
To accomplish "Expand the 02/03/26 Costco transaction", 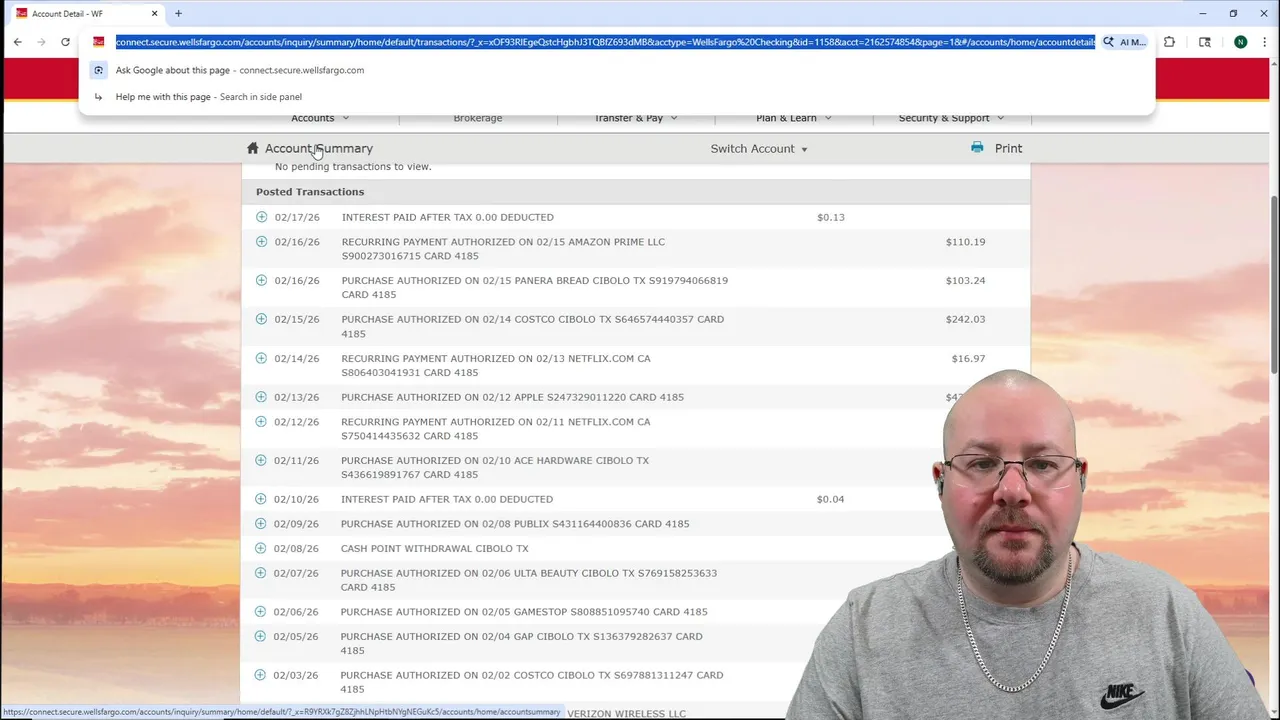I will coord(261,675).
